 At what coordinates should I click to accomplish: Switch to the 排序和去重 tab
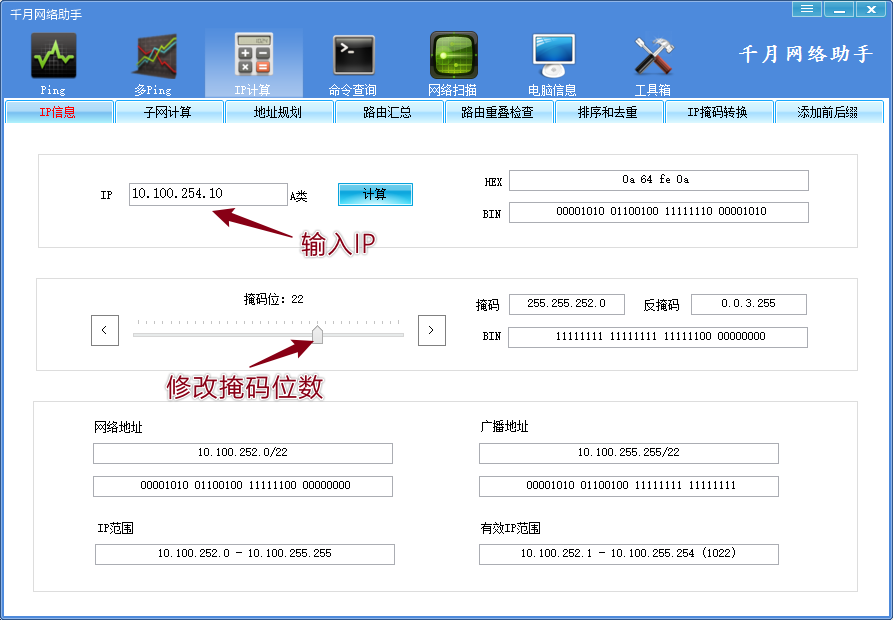click(608, 112)
